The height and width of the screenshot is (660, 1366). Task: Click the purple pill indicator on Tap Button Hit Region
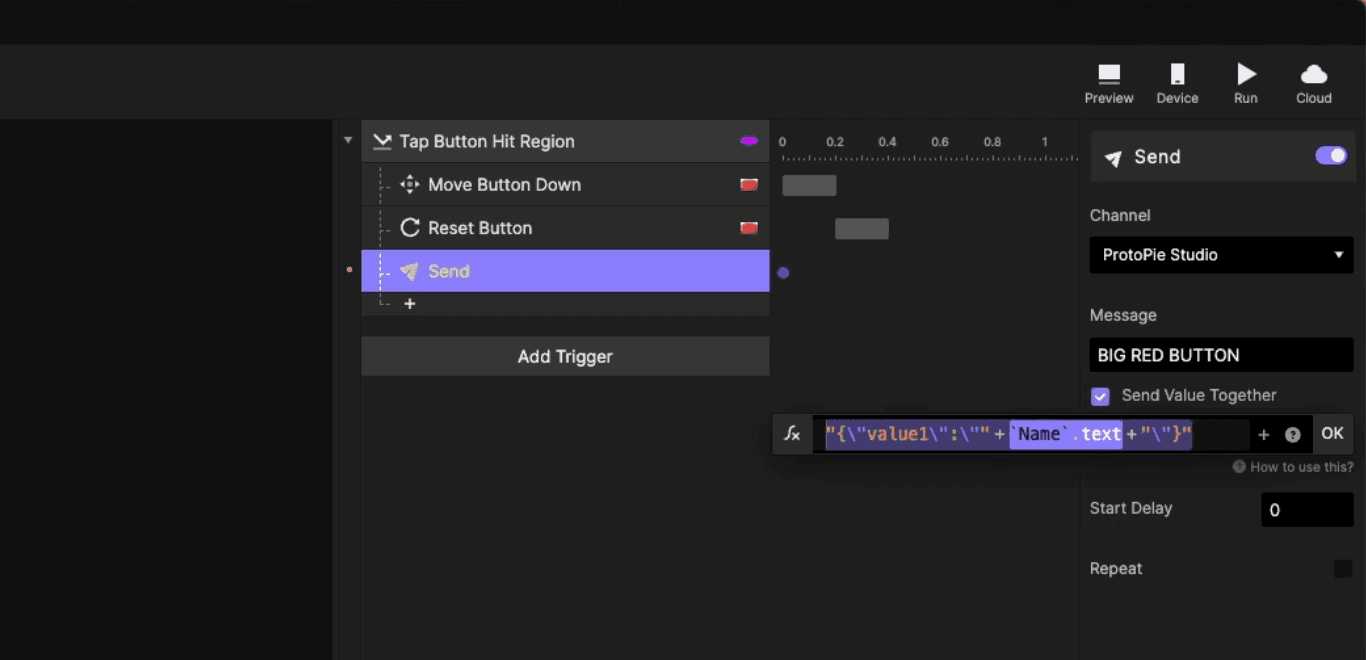click(x=748, y=141)
